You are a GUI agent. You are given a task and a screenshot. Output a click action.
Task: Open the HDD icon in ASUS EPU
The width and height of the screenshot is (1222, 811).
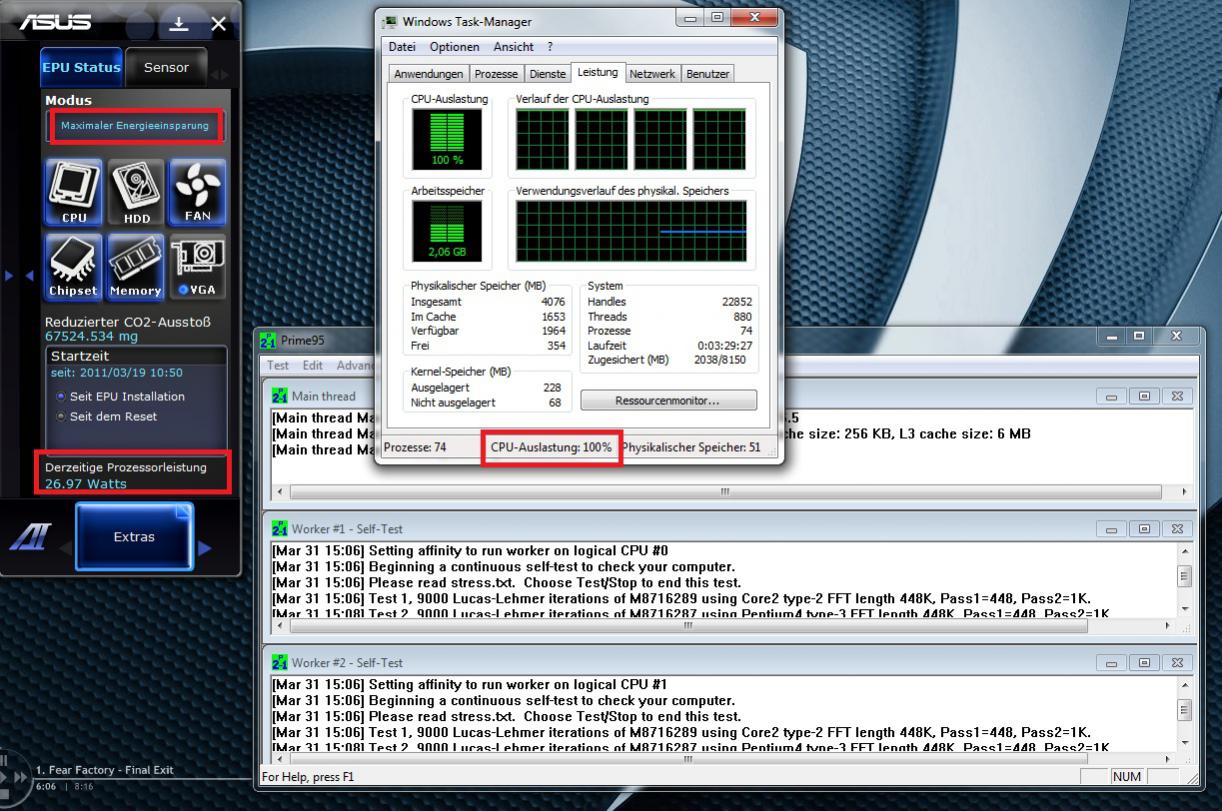pyautogui.click(x=136, y=192)
